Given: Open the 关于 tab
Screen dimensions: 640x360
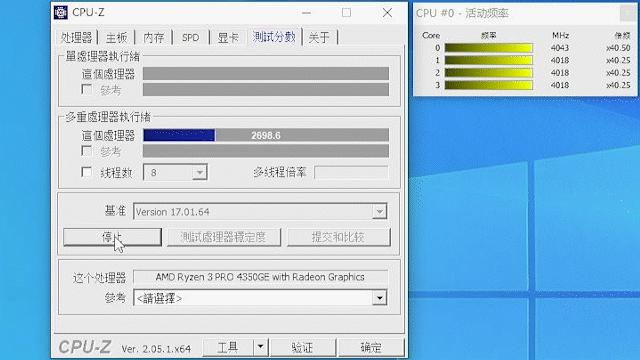Looking at the screenshot, I should [x=319, y=38].
